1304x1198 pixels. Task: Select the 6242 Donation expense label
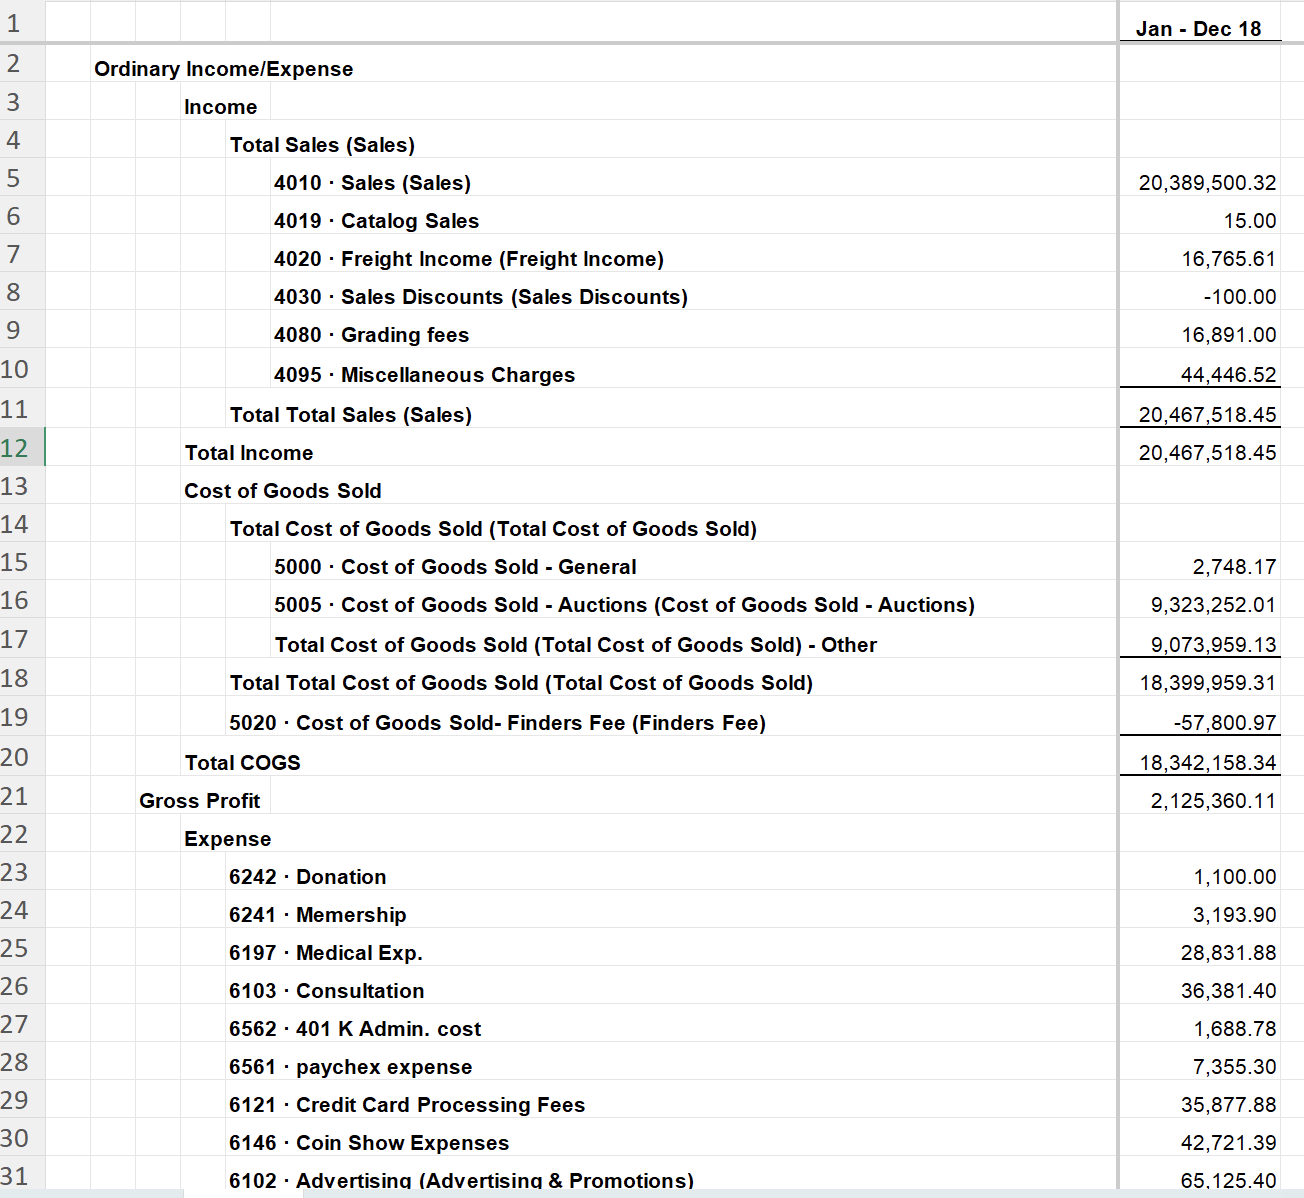coord(308,877)
